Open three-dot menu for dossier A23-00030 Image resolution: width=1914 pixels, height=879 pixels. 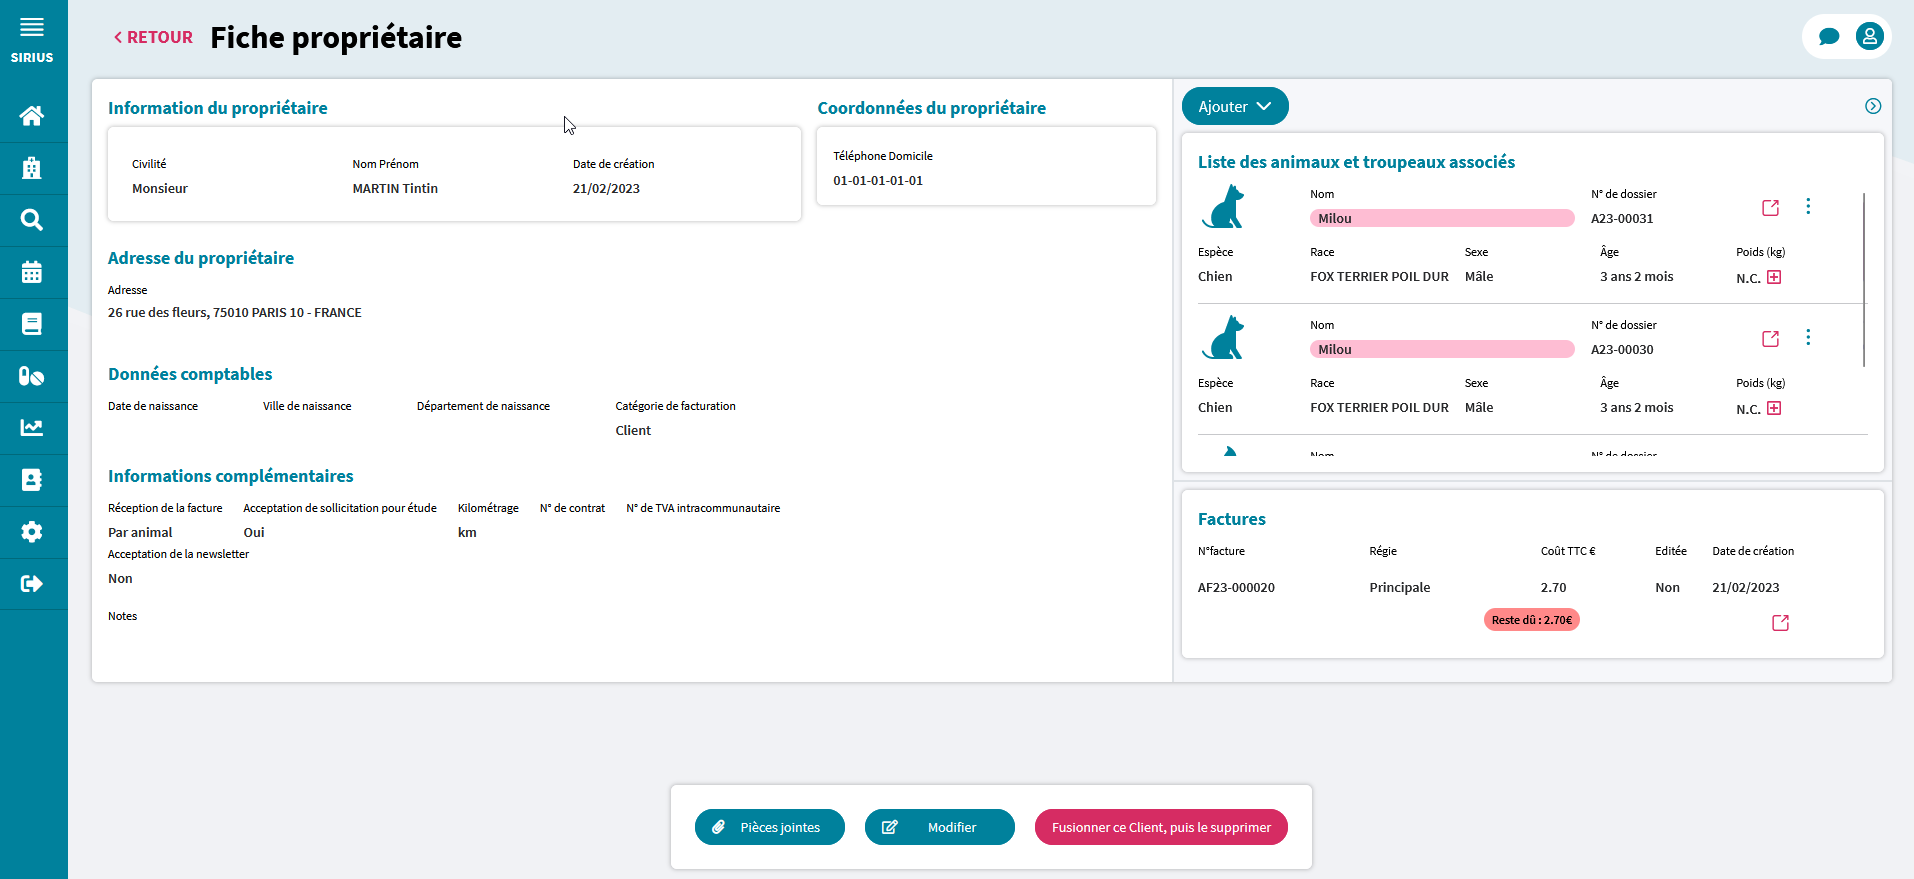click(1808, 337)
